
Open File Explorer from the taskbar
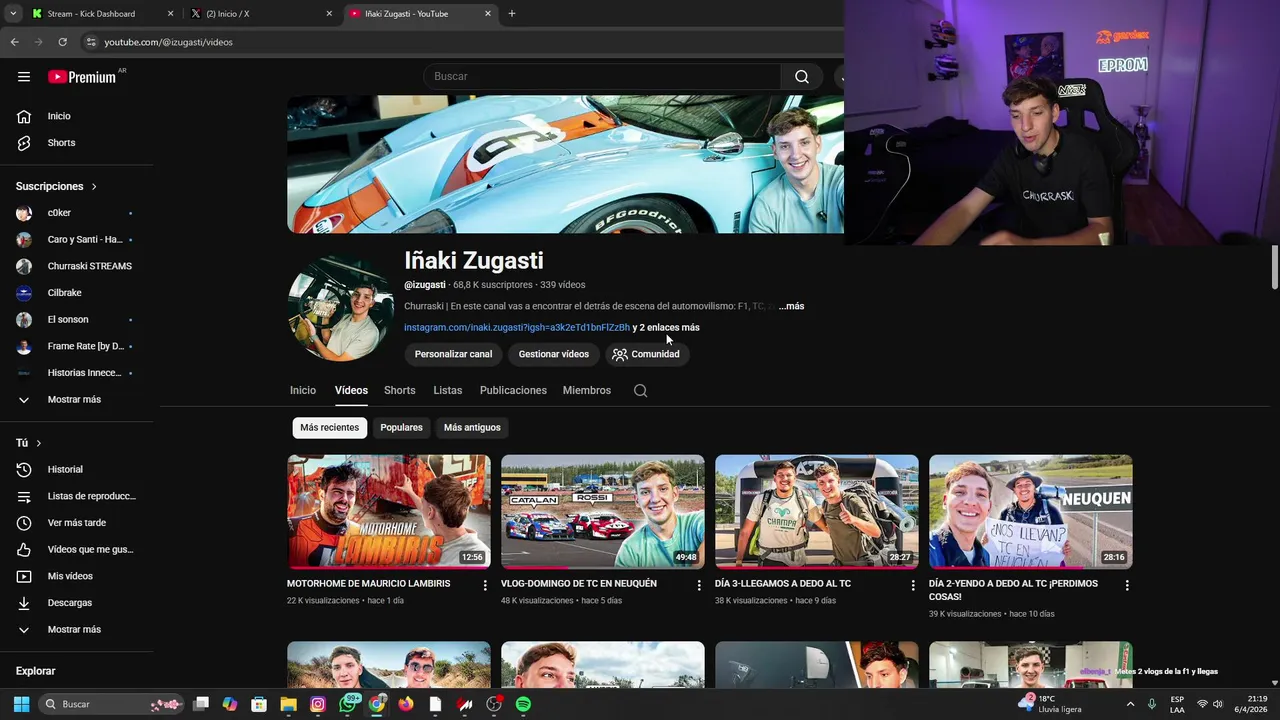[x=288, y=704]
